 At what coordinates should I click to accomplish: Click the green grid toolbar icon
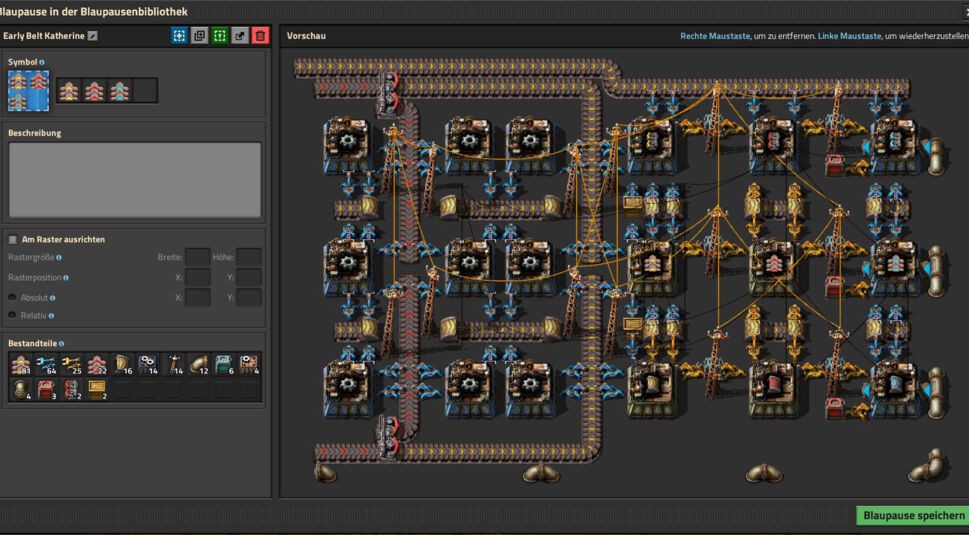tap(220, 36)
